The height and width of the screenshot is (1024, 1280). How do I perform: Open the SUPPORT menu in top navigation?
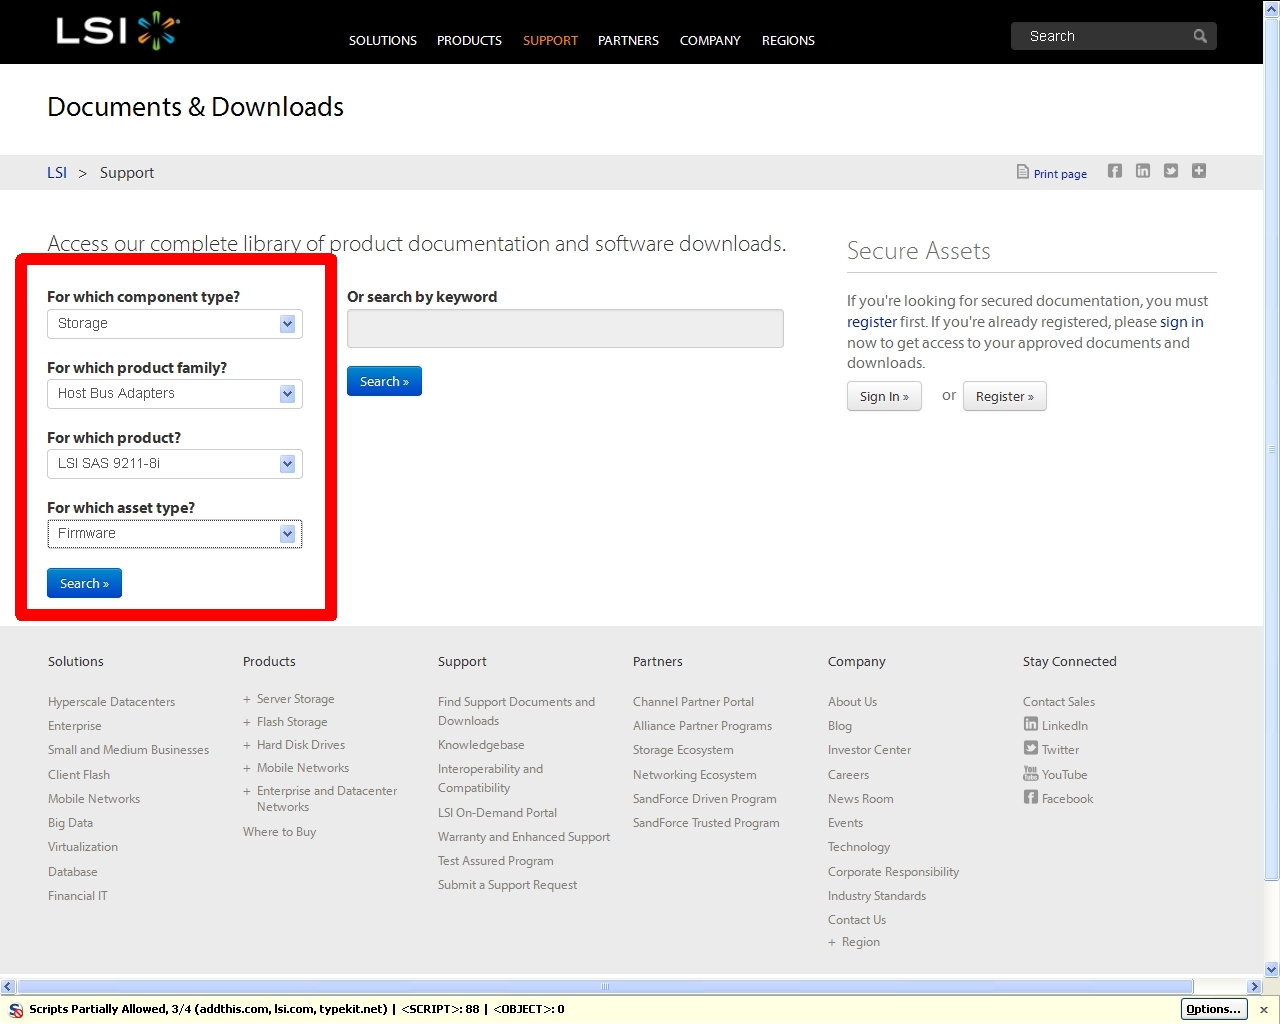550,41
